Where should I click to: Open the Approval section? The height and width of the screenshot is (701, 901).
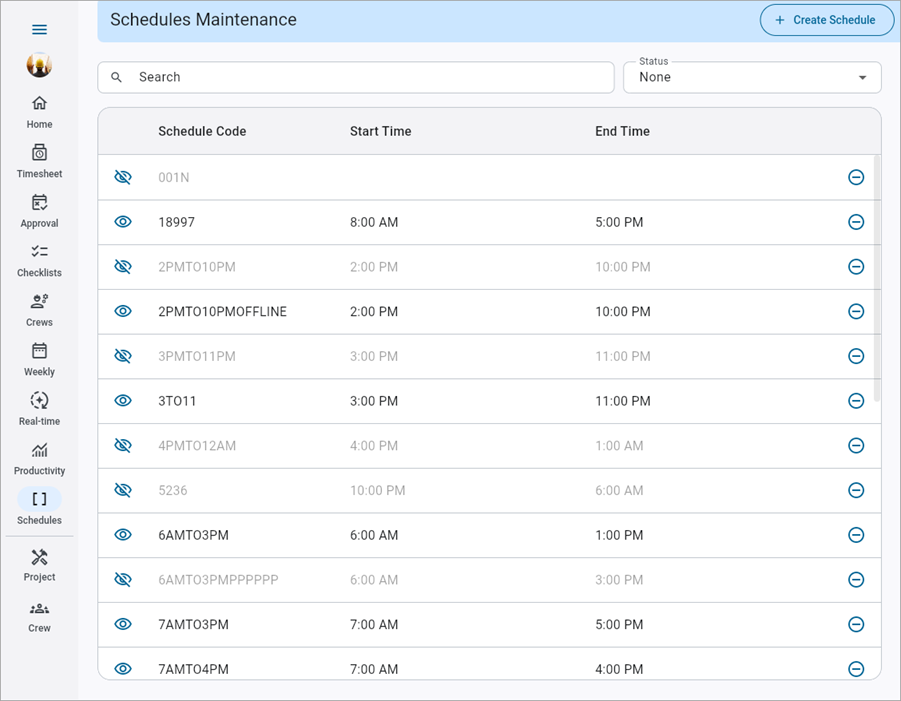coord(39,209)
